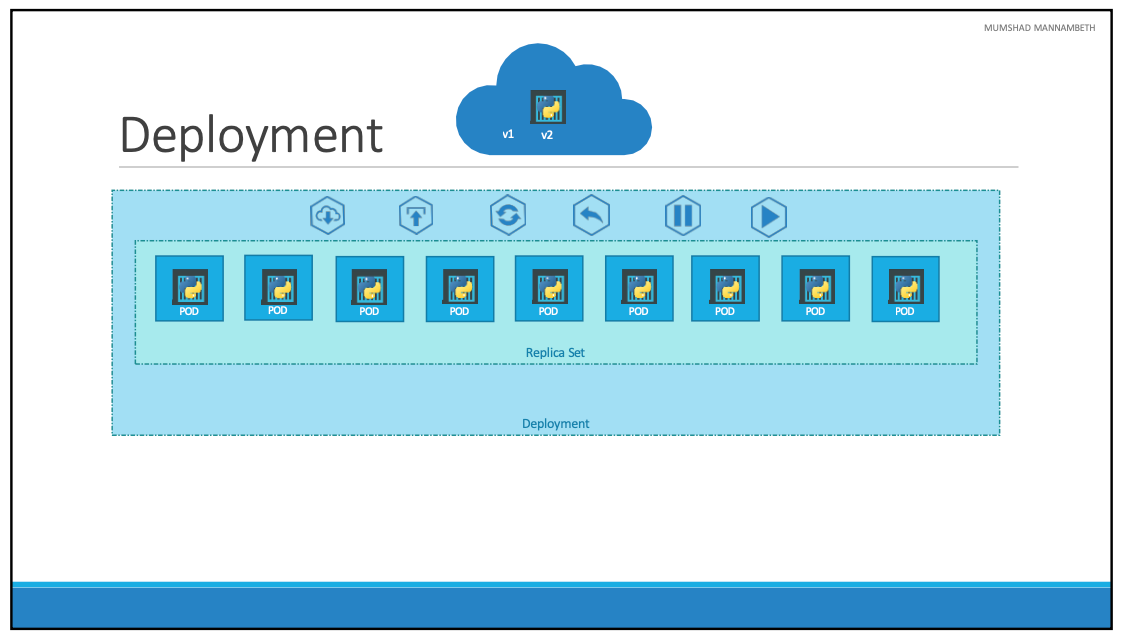This screenshot has height=644, width=1124.
Task: Select the seventh POD from the left
Action: coord(725,288)
